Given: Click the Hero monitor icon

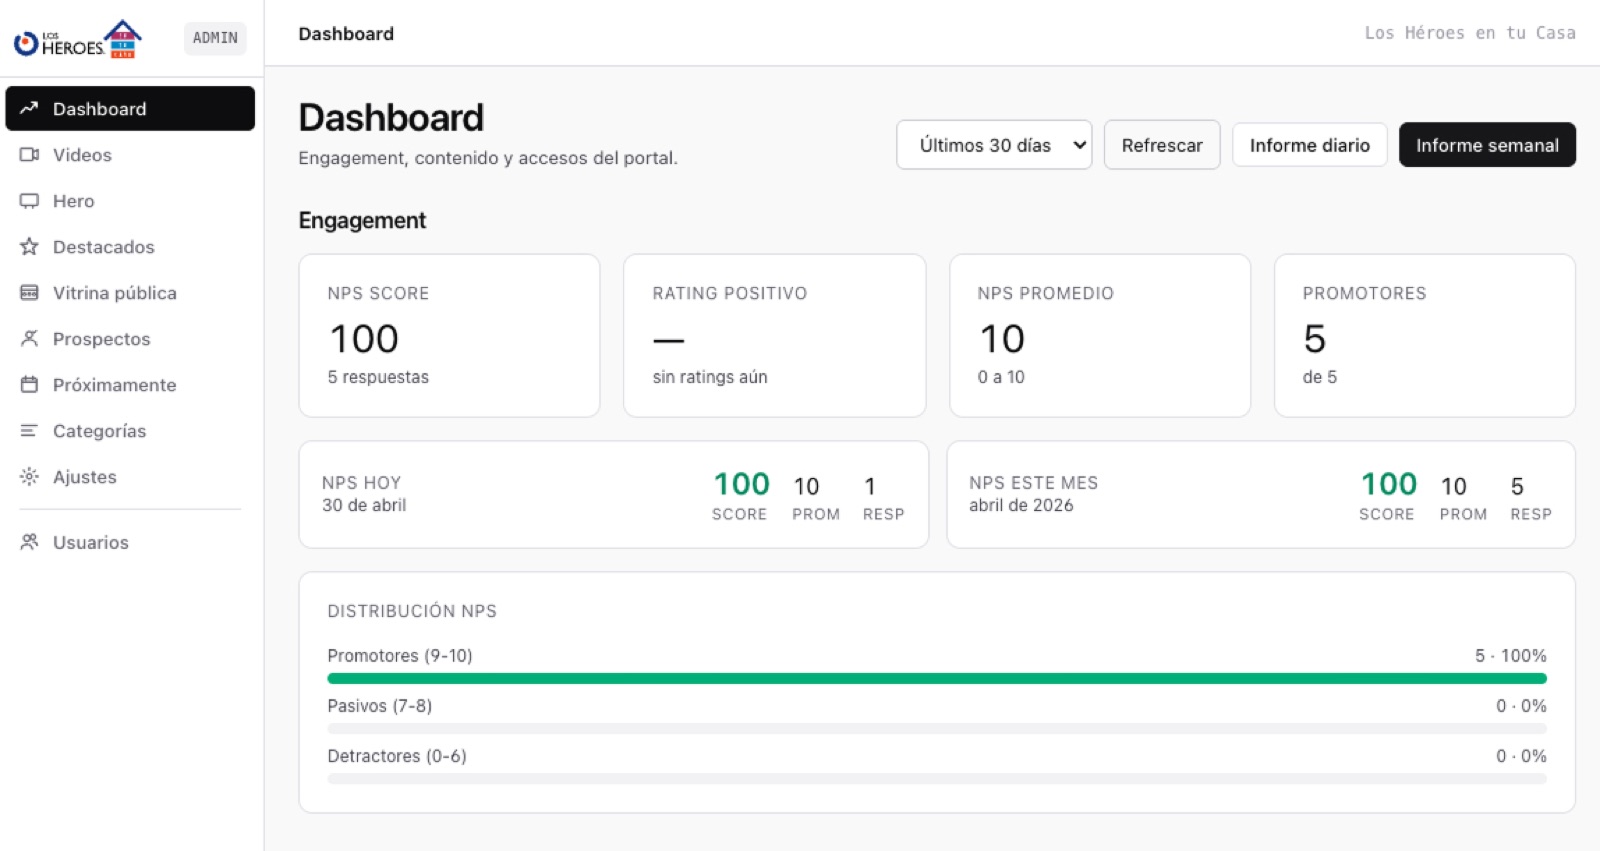Looking at the screenshot, I should tap(29, 200).
